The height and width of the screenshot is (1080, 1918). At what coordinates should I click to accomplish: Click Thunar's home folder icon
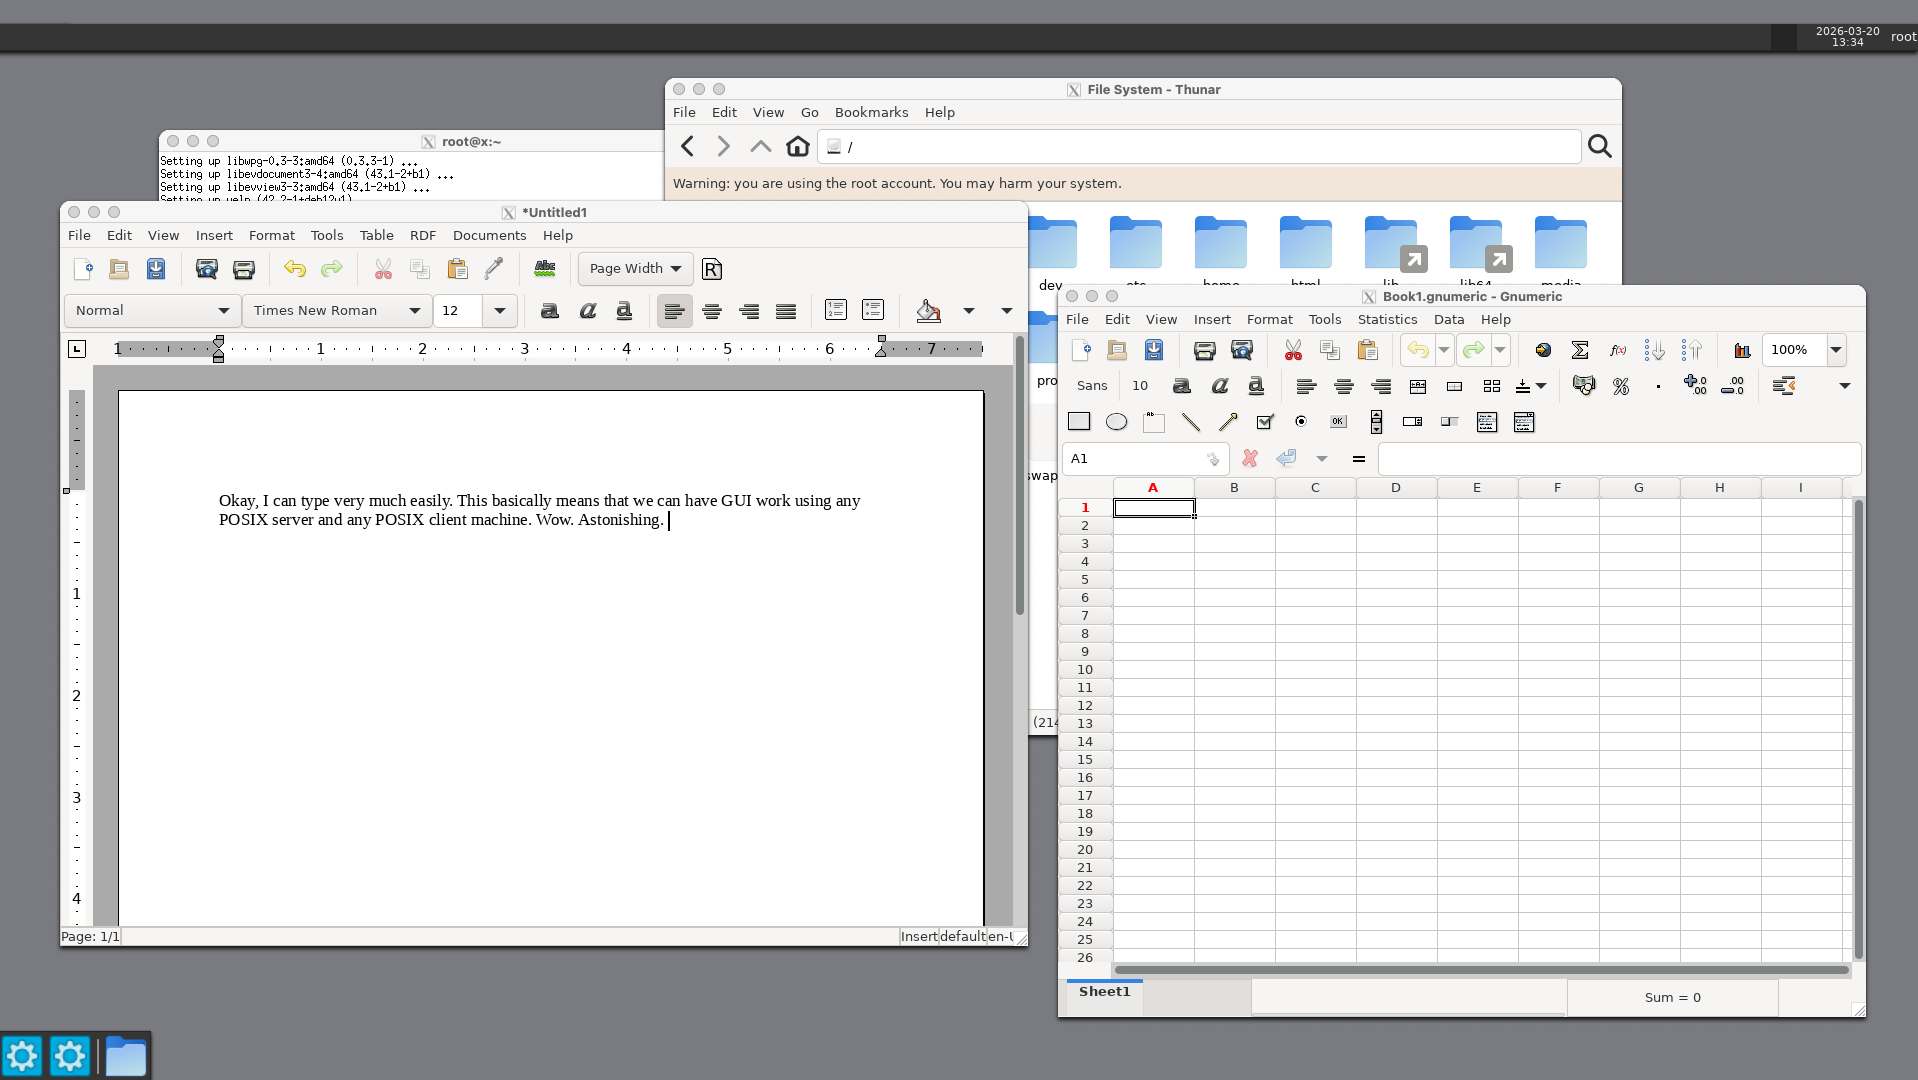tap(797, 147)
